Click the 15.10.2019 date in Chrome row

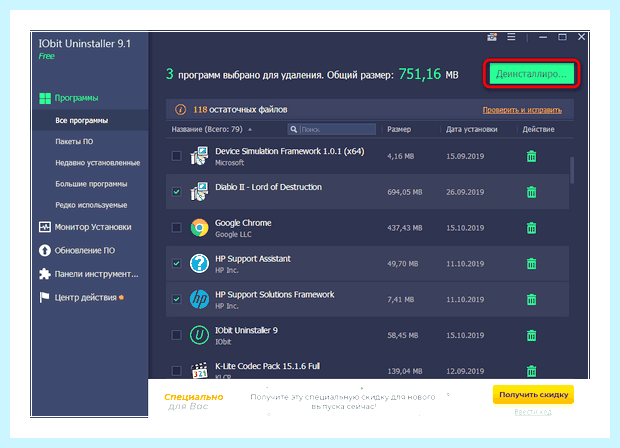click(x=465, y=228)
